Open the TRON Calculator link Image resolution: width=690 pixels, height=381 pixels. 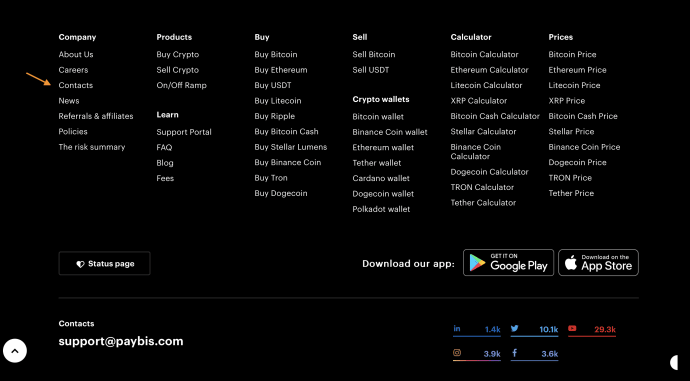(482, 187)
